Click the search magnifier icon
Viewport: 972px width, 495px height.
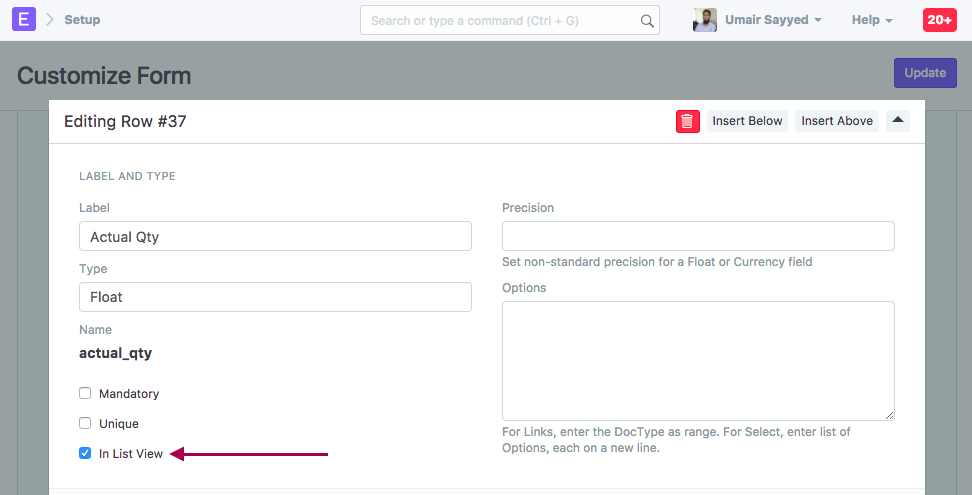pos(647,20)
